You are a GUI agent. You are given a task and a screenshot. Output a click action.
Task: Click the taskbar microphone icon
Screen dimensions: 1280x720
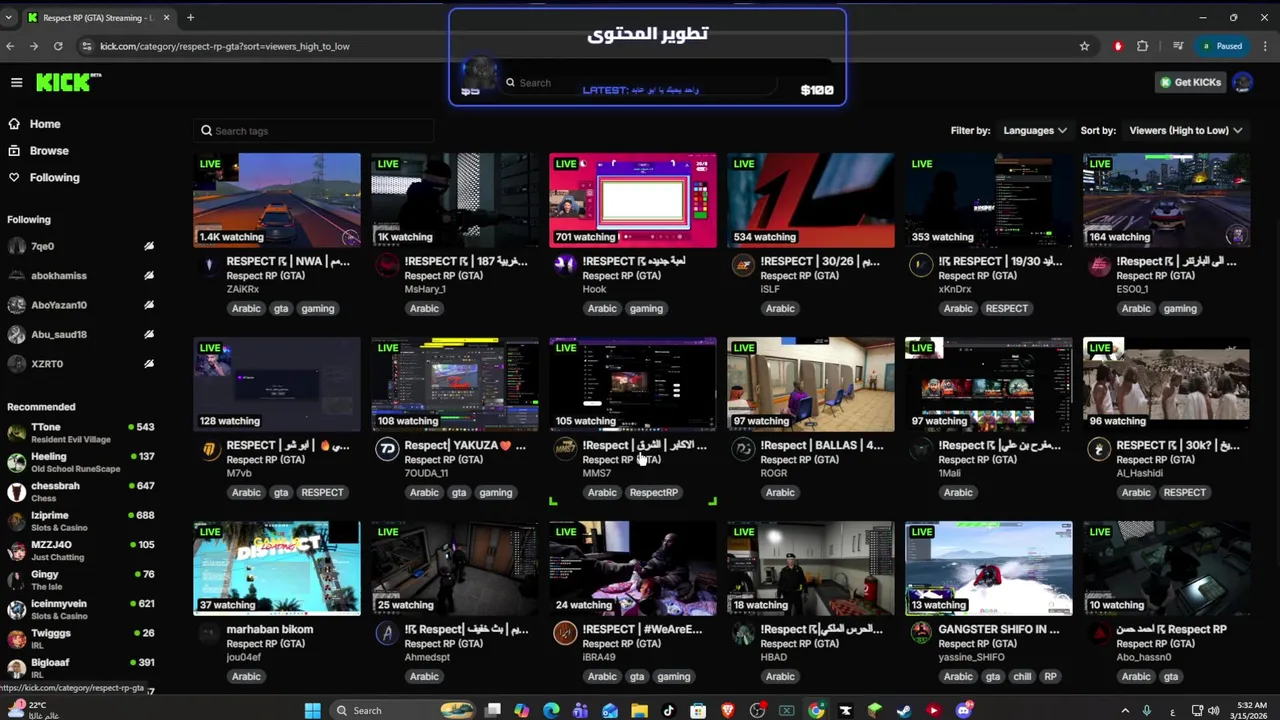click(x=1147, y=711)
